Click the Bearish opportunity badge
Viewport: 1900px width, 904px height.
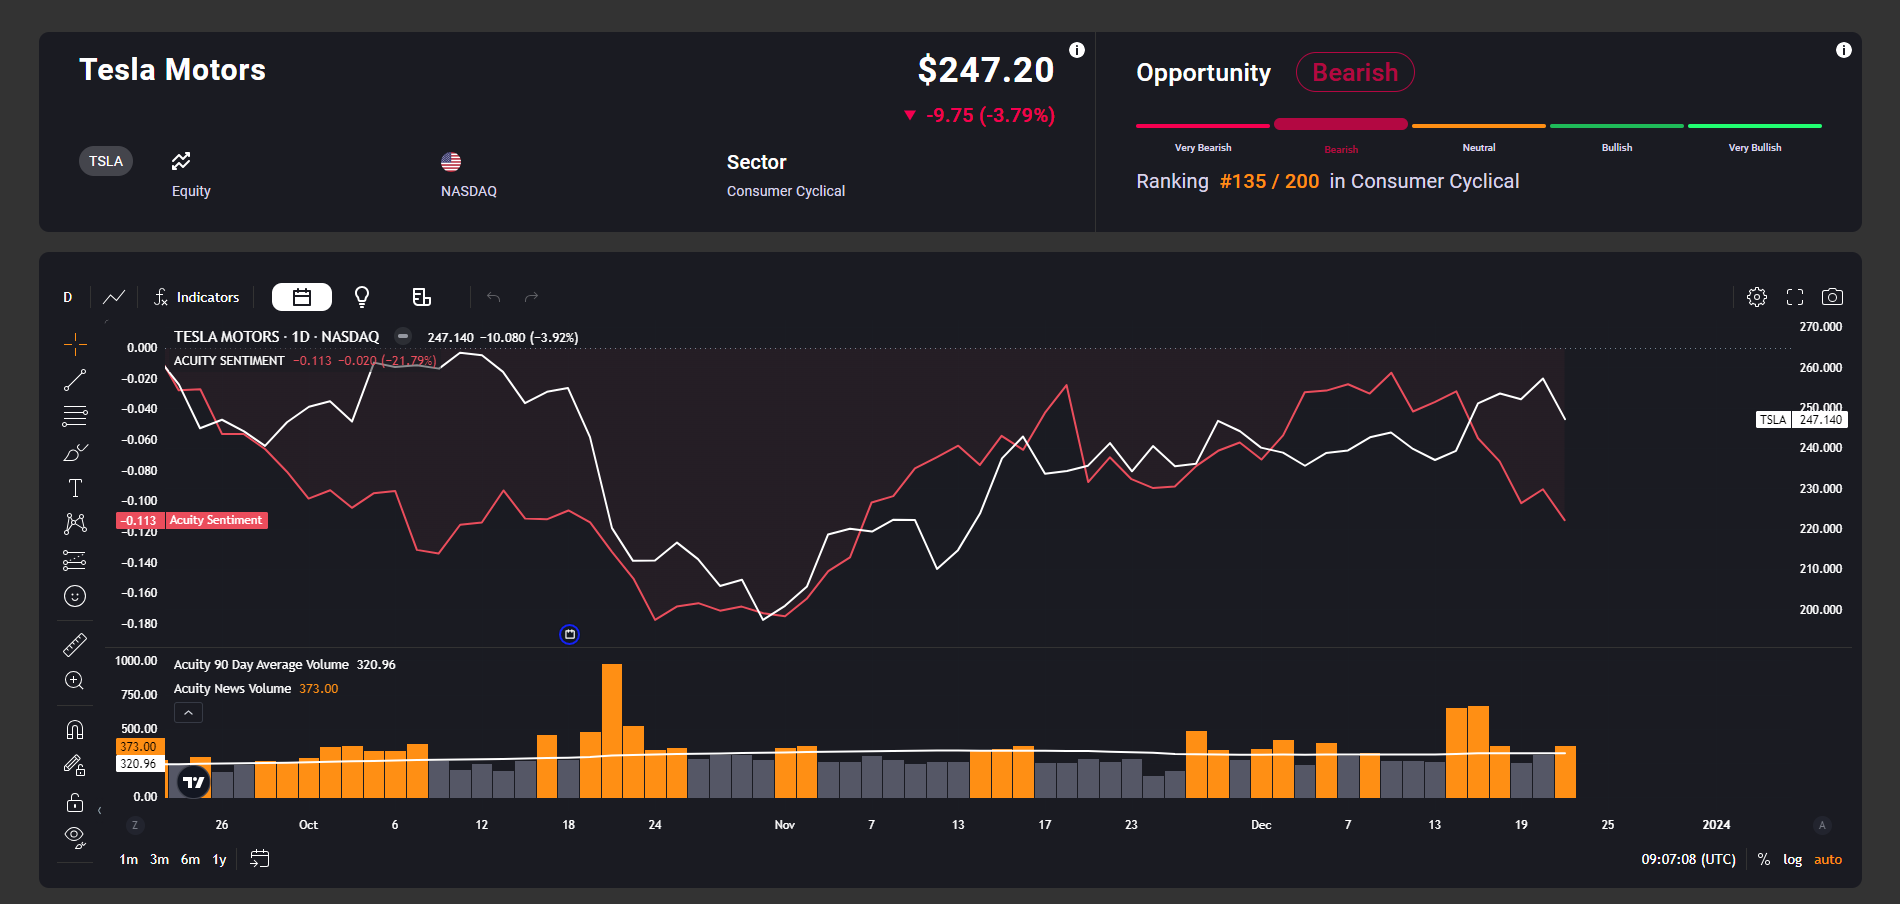click(1355, 72)
